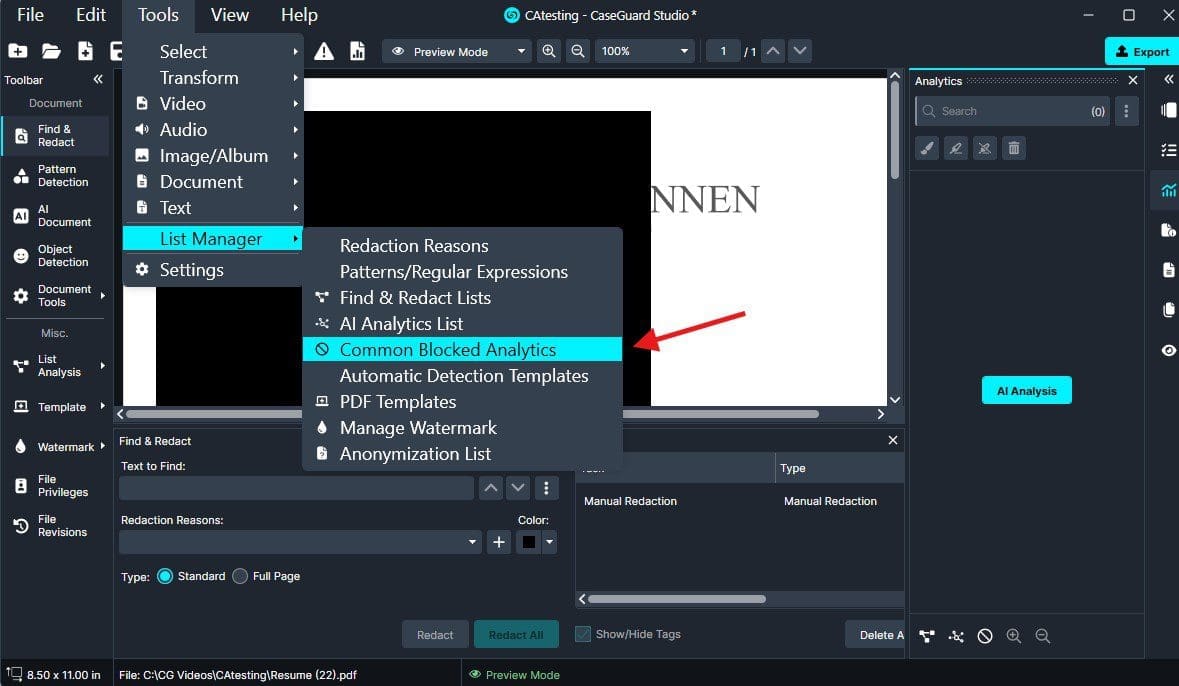Toggle the Show/Hide Tags checkbox
1179x686 pixels.
point(583,634)
